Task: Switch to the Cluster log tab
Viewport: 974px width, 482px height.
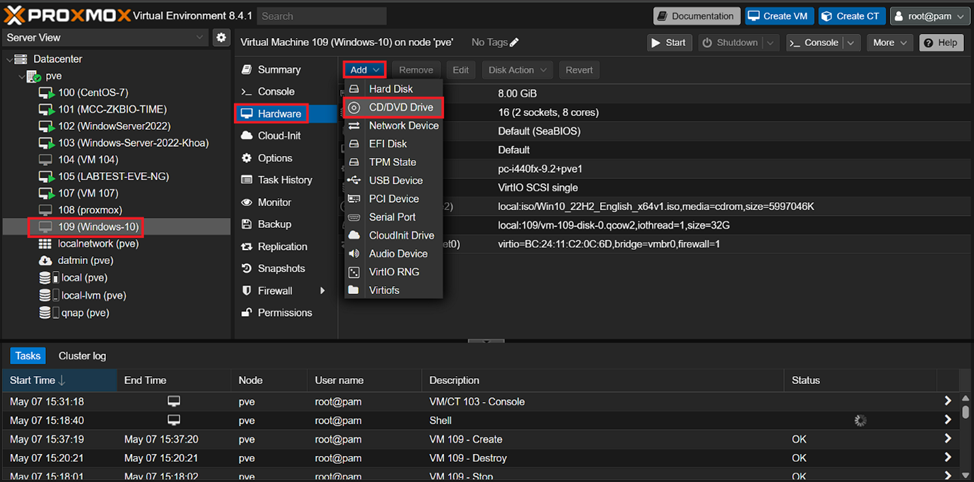Action: (82, 356)
